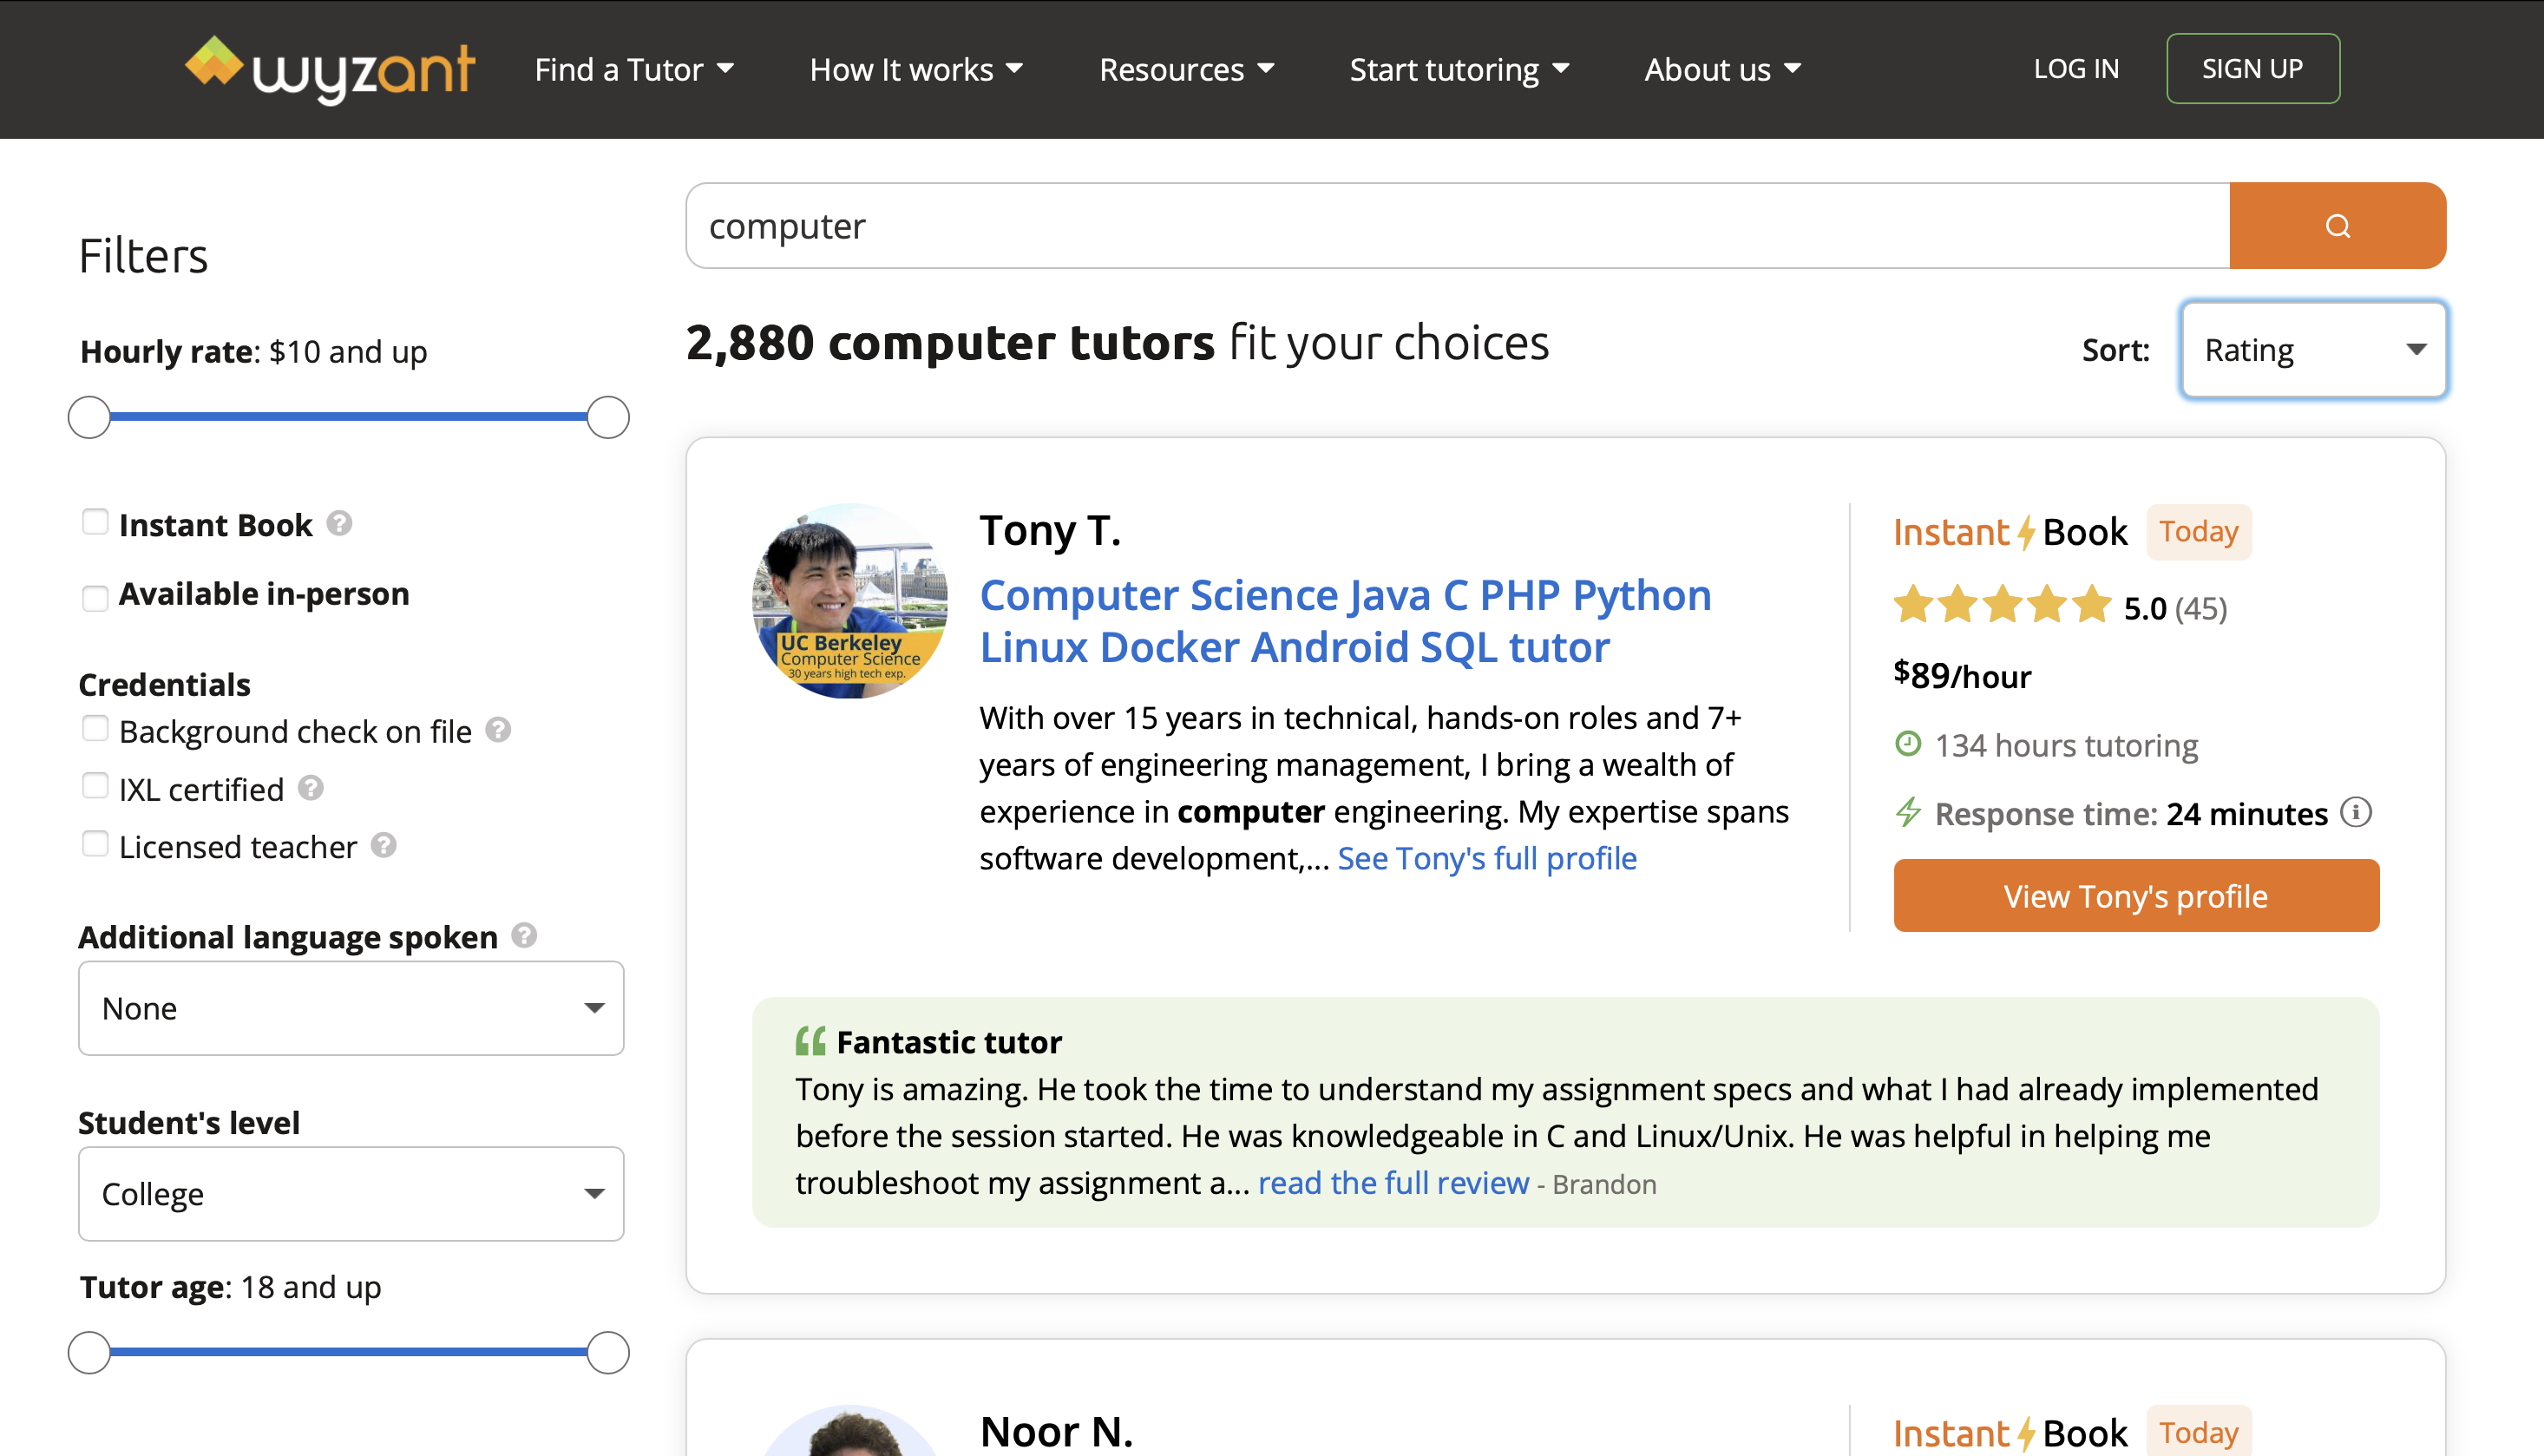Click help icon beside Licensed teacher

tap(384, 846)
